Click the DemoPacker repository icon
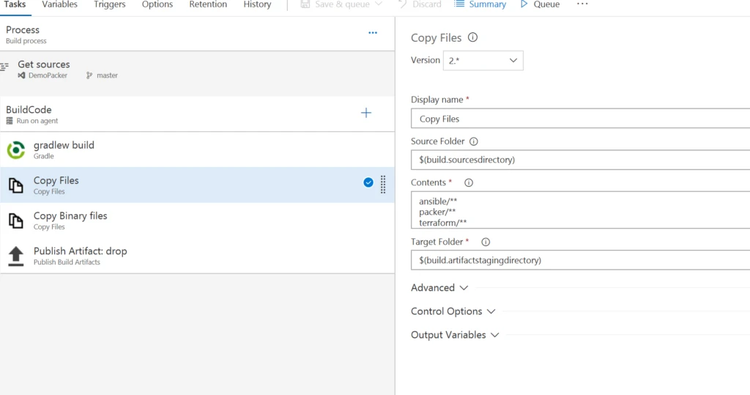This screenshot has width=750, height=395. [22, 76]
